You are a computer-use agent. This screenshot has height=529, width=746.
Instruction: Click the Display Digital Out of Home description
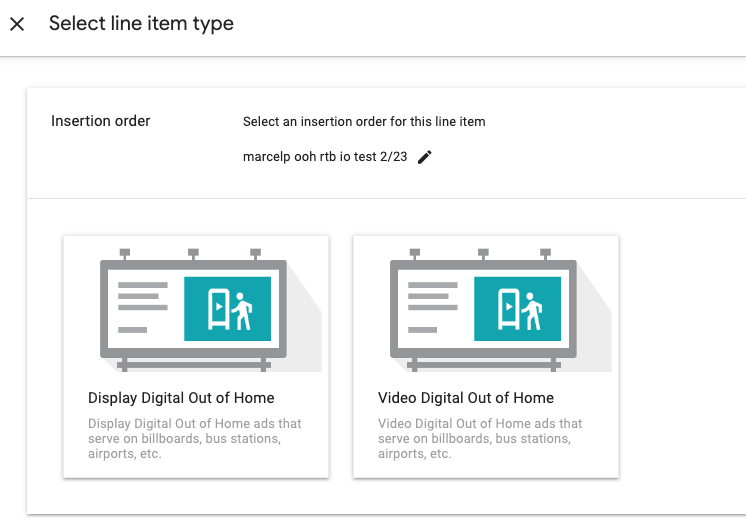tap(195, 438)
